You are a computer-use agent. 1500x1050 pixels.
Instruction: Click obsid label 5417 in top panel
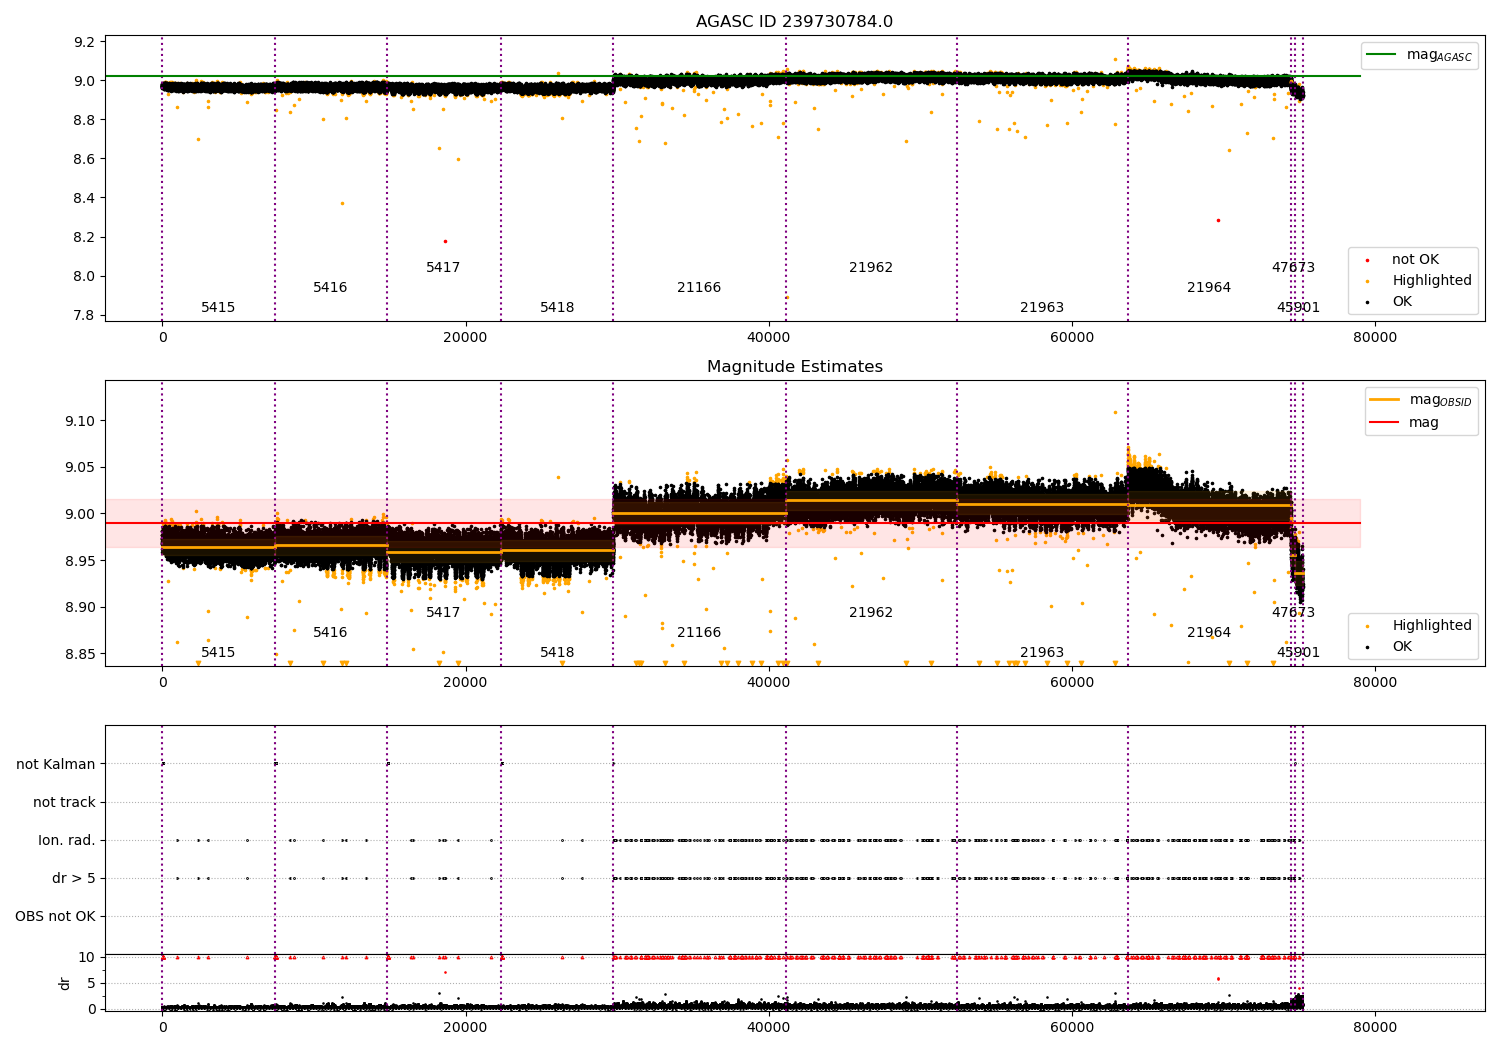443,268
